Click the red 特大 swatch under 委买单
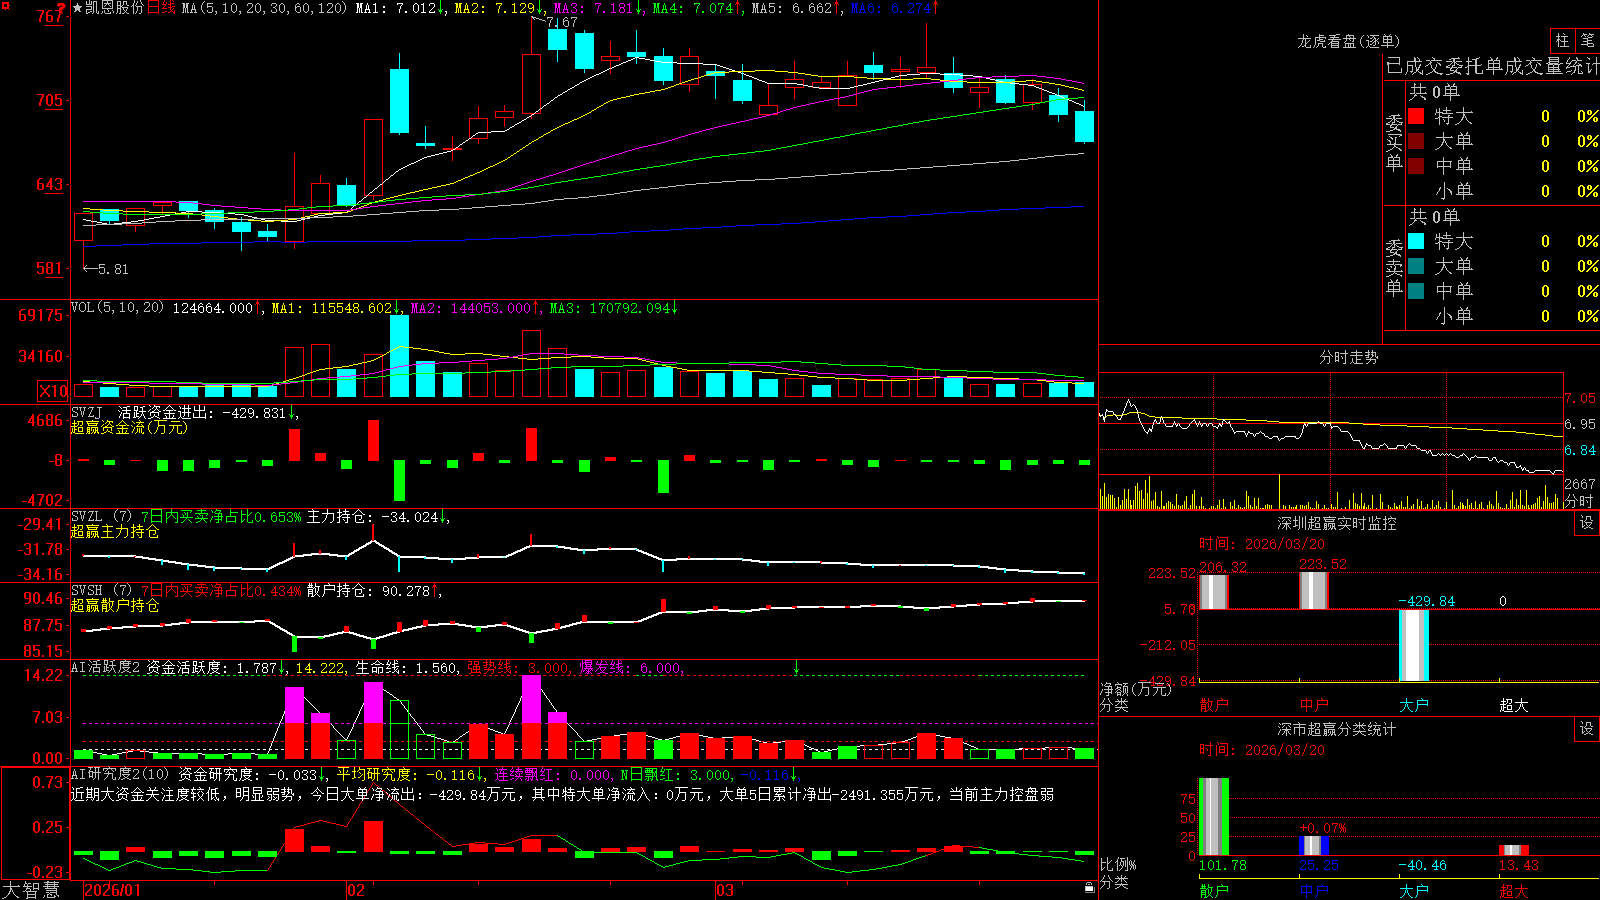The width and height of the screenshot is (1600, 900). [1416, 116]
